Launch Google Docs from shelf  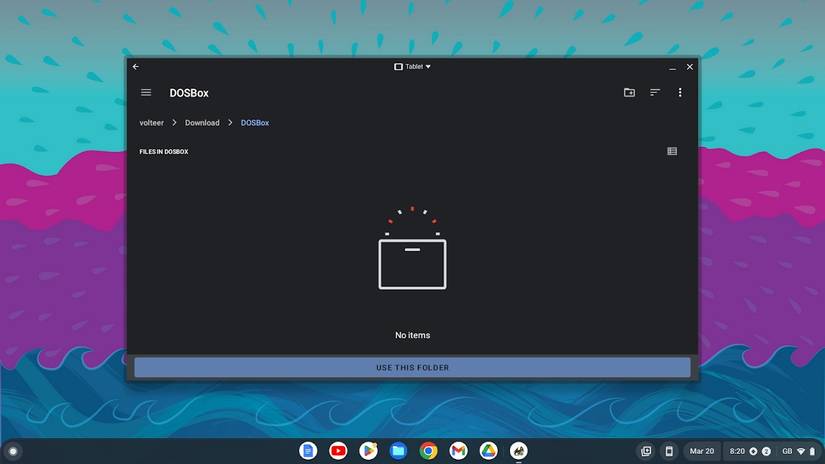pyautogui.click(x=308, y=451)
